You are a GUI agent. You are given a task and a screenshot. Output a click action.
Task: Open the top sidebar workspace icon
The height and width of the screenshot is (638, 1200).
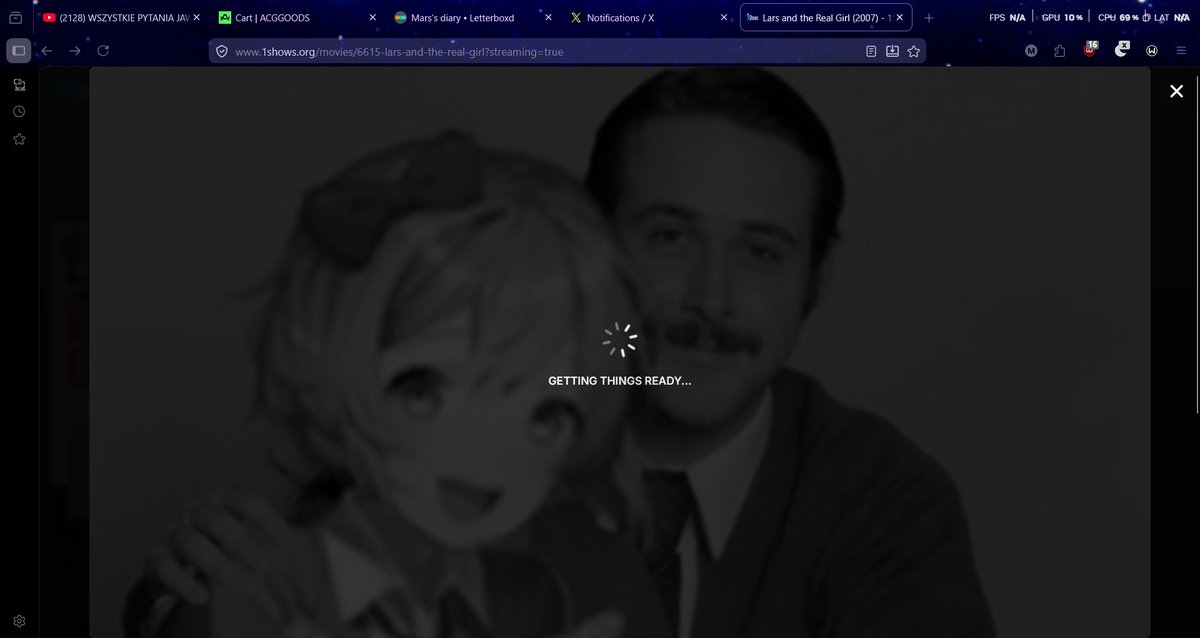[18, 85]
